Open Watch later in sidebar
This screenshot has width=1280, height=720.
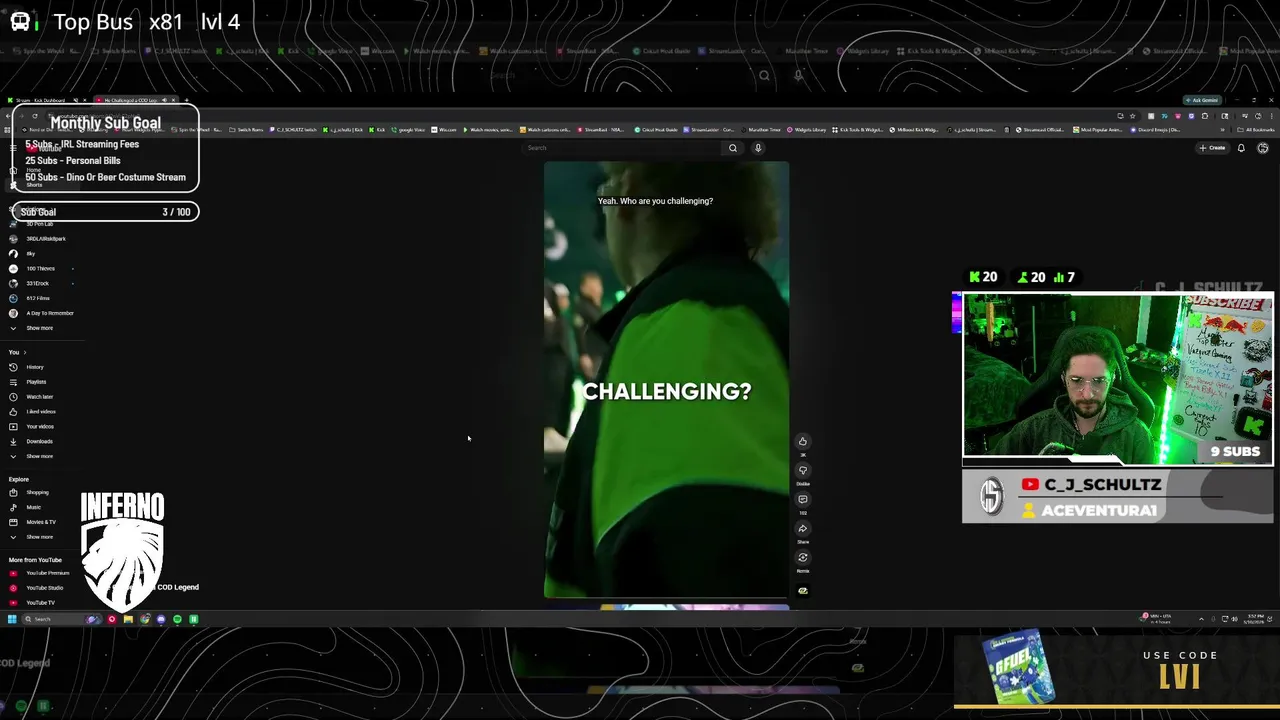[x=40, y=397]
